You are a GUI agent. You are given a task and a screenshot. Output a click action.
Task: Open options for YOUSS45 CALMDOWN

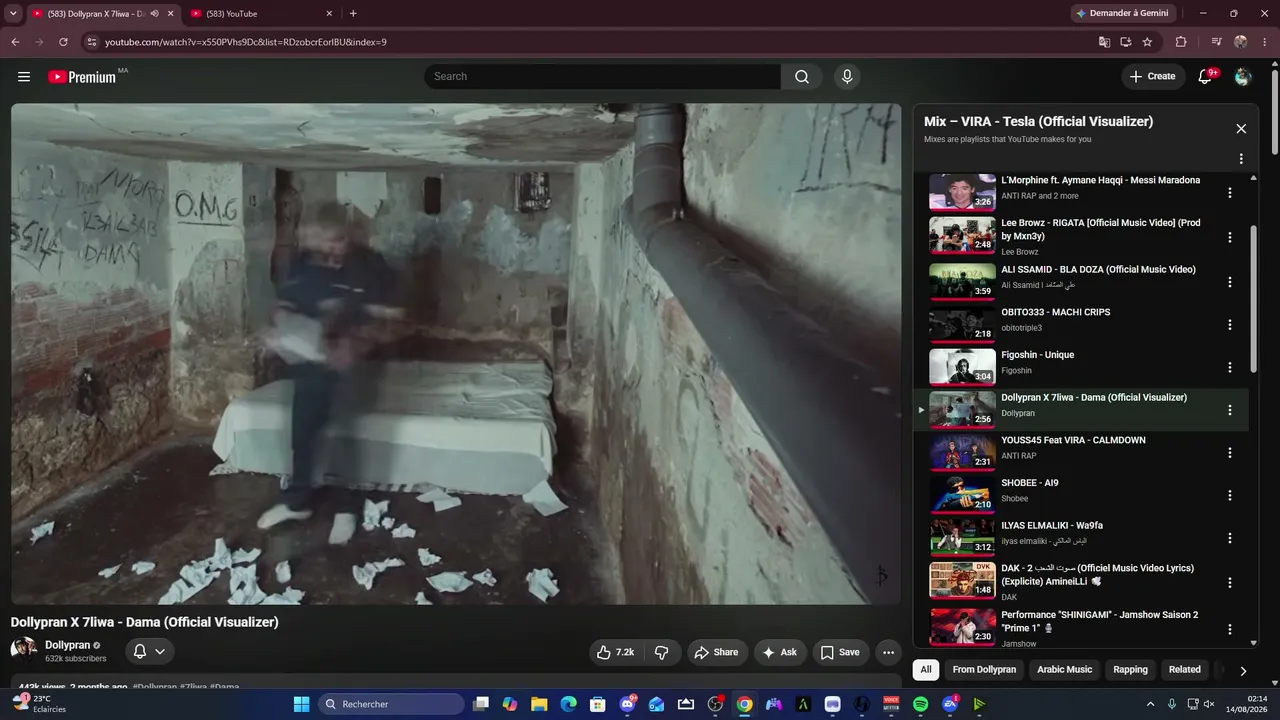click(x=1230, y=453)
